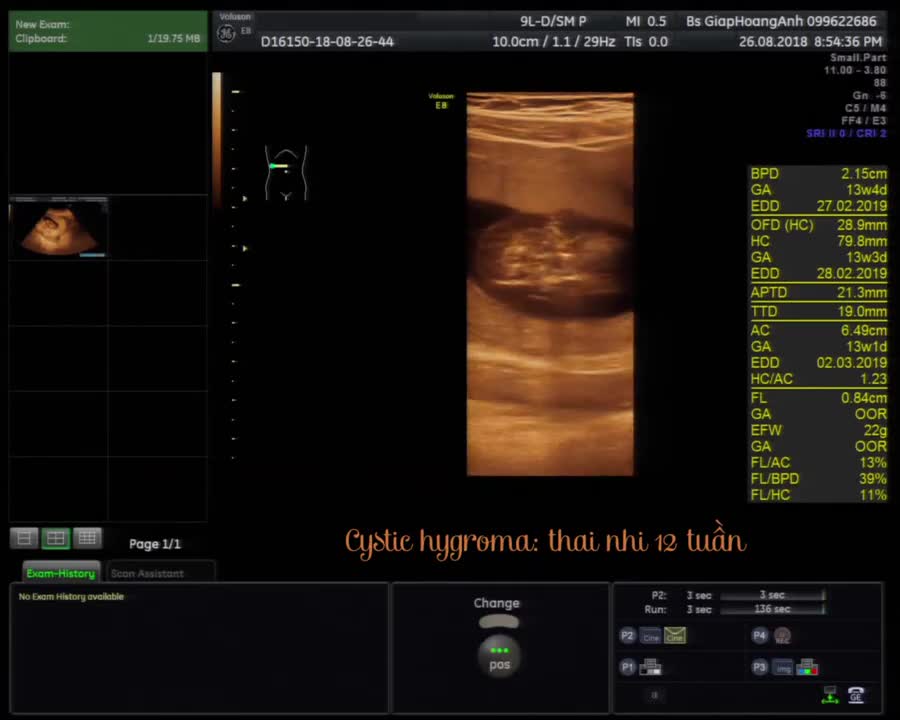Click the trackball pos button

499,658
